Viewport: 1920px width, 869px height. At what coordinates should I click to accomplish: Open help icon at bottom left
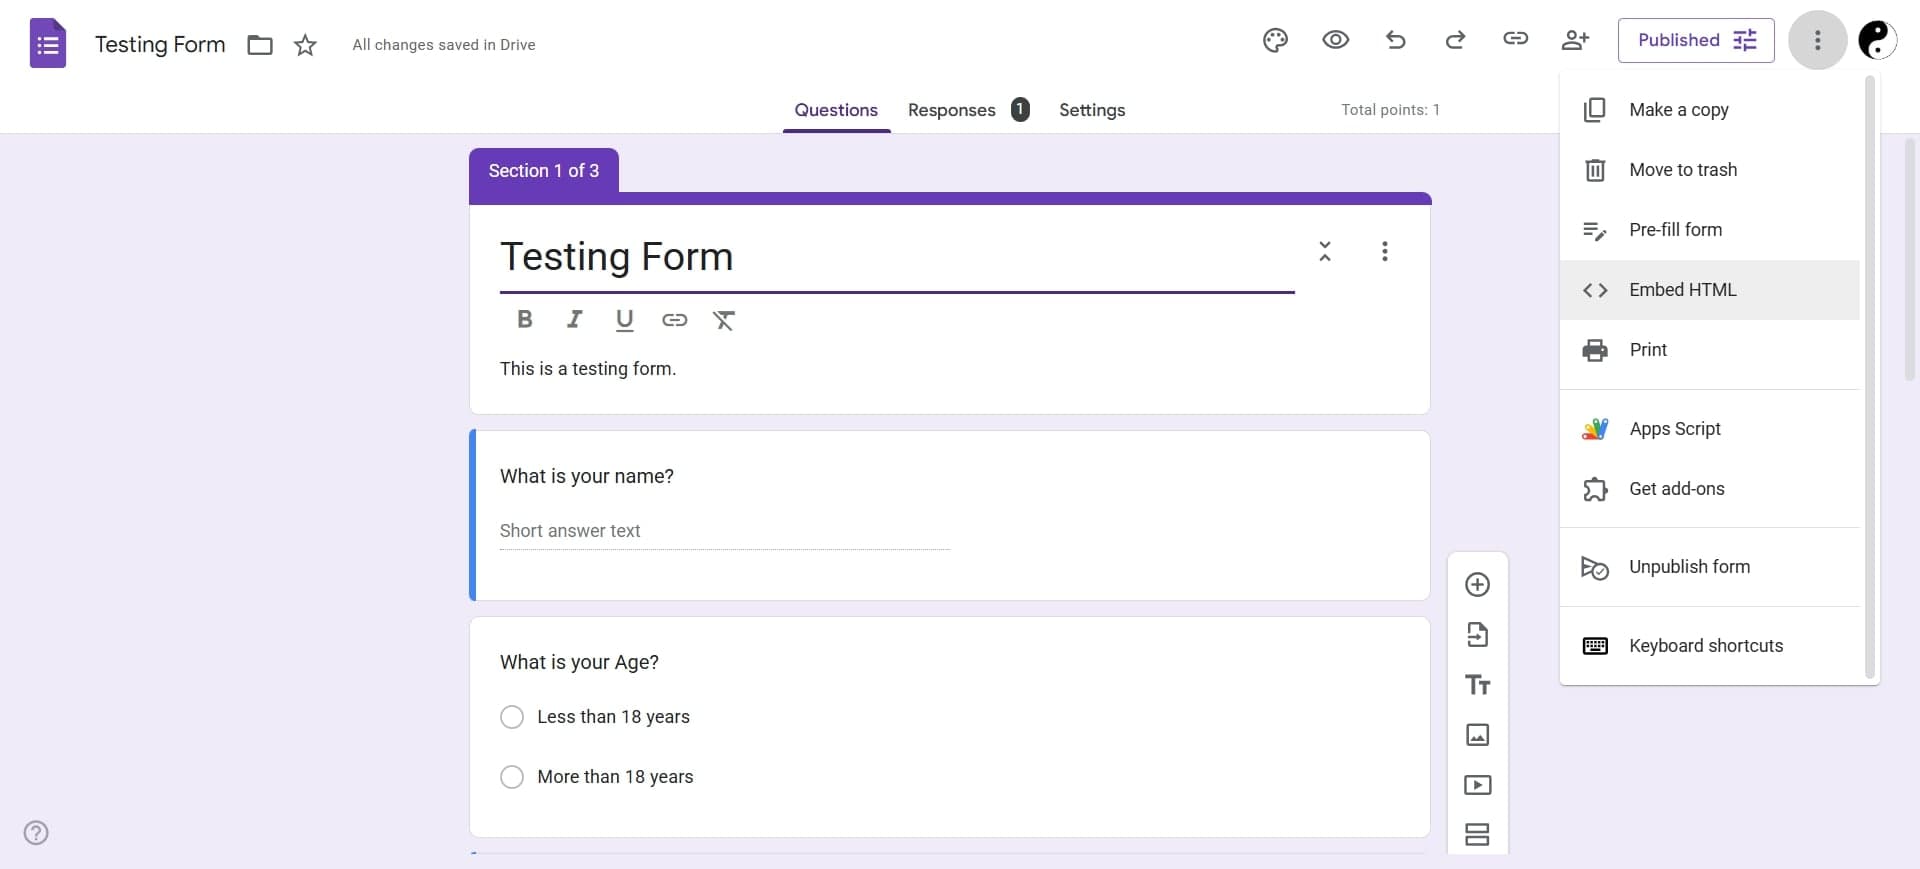point(36,833)
